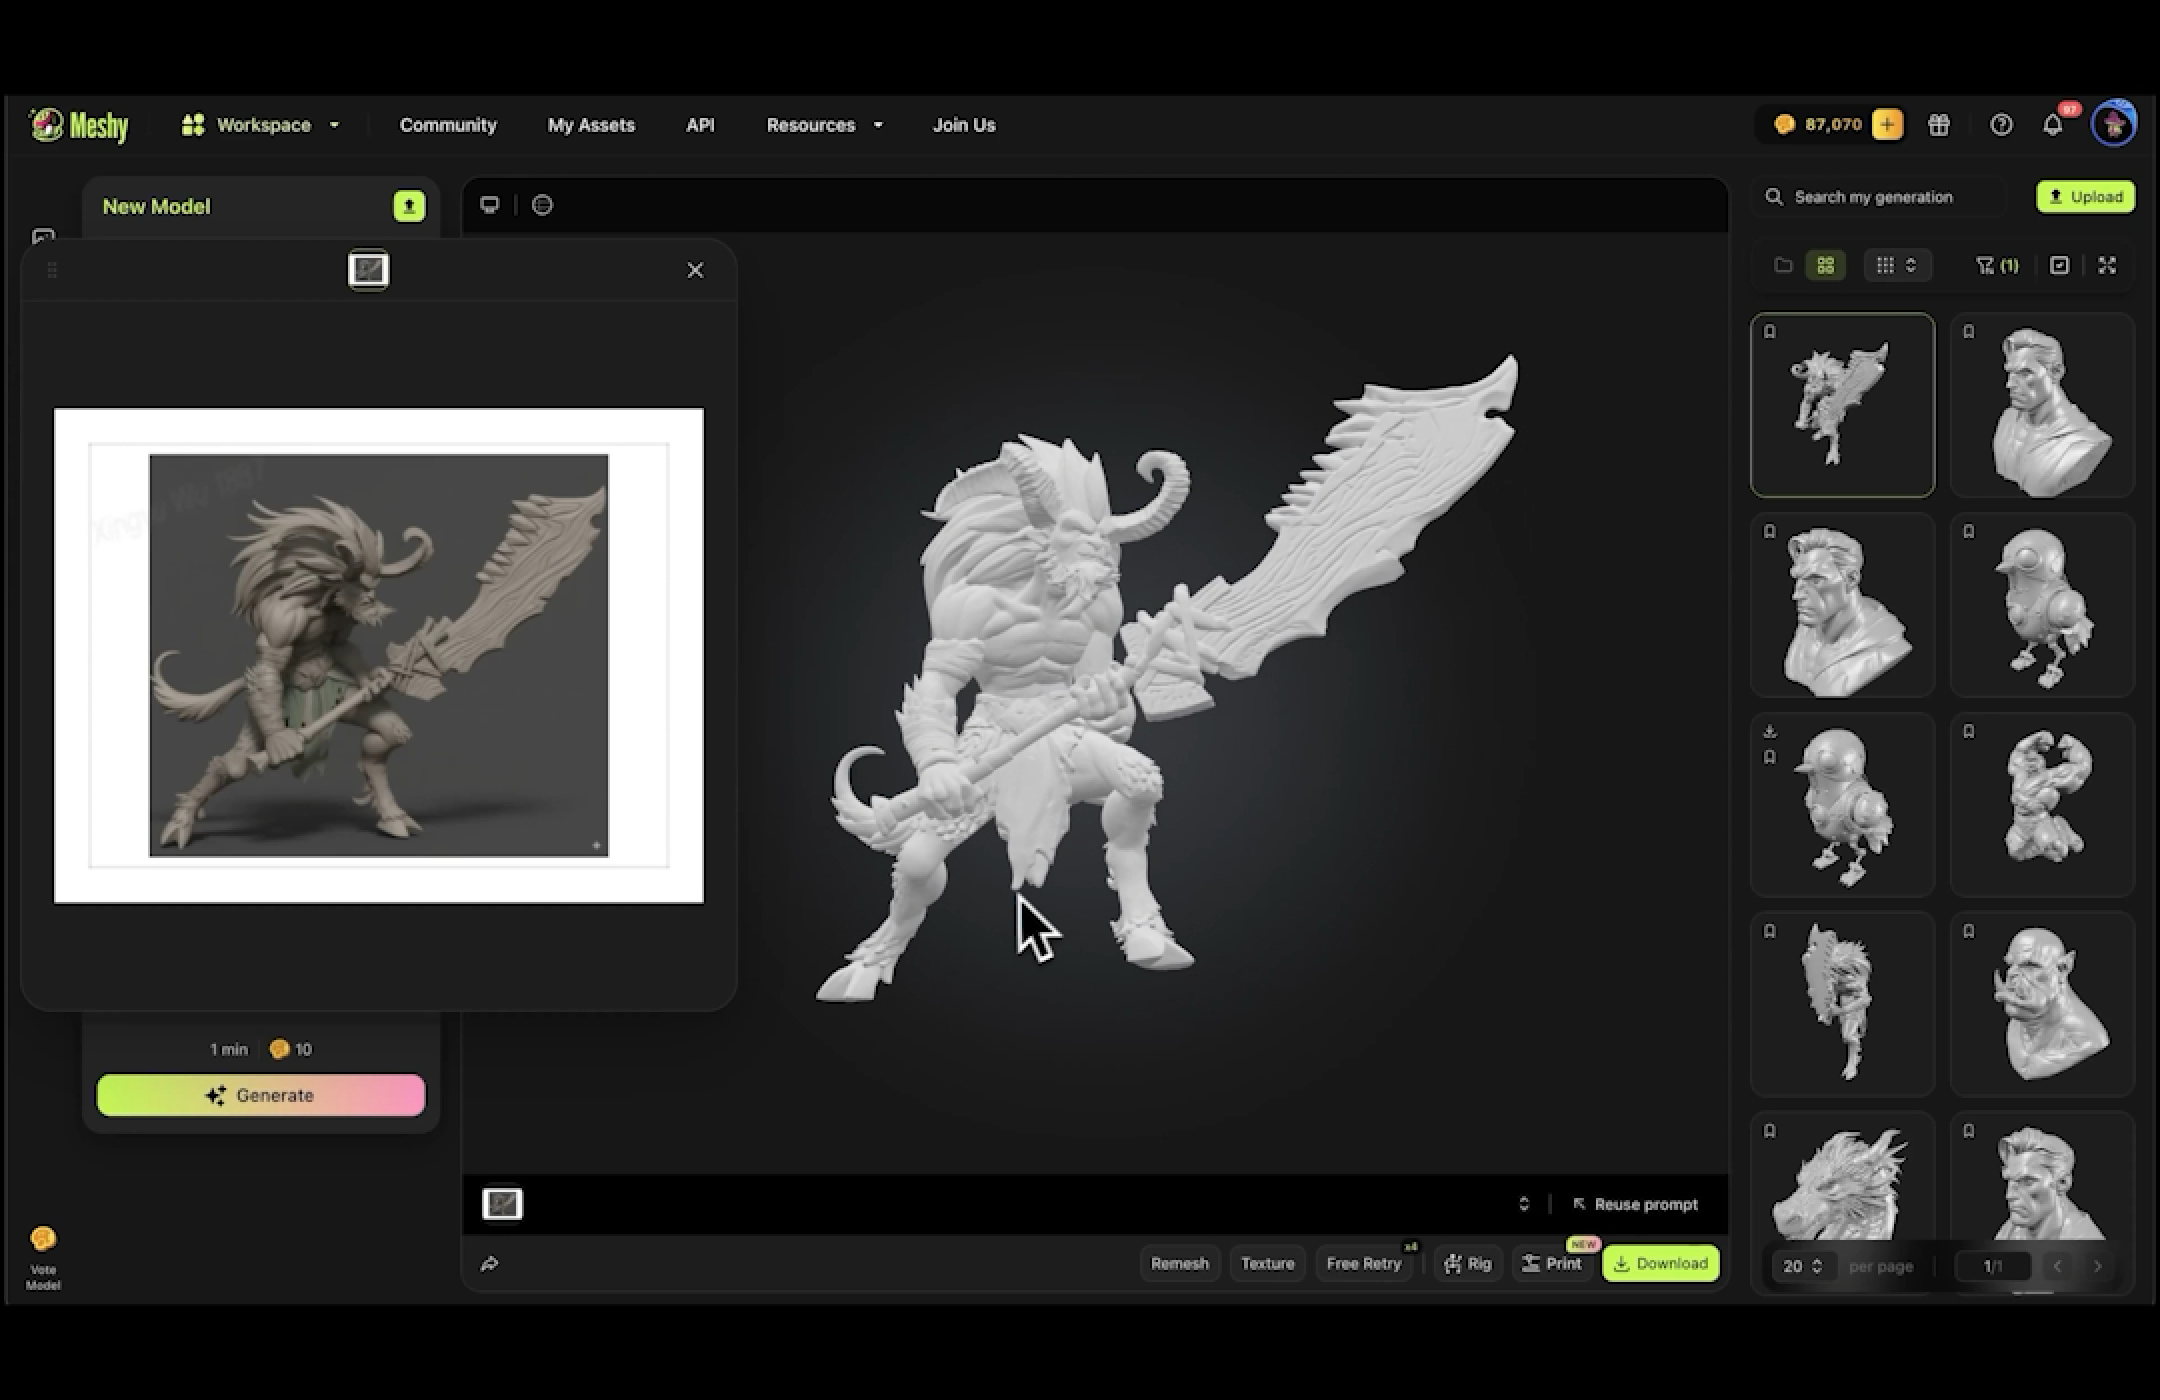Toggle the grid view in assets panel
Screen dimensions: 2160x1400
(x=1825, y=265)
